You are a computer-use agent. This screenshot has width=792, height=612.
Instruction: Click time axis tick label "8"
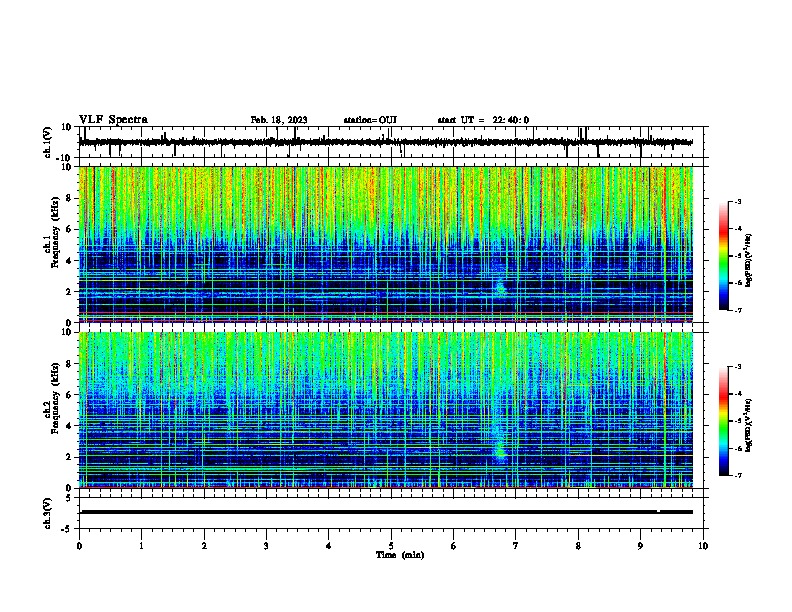click(578, 546)
